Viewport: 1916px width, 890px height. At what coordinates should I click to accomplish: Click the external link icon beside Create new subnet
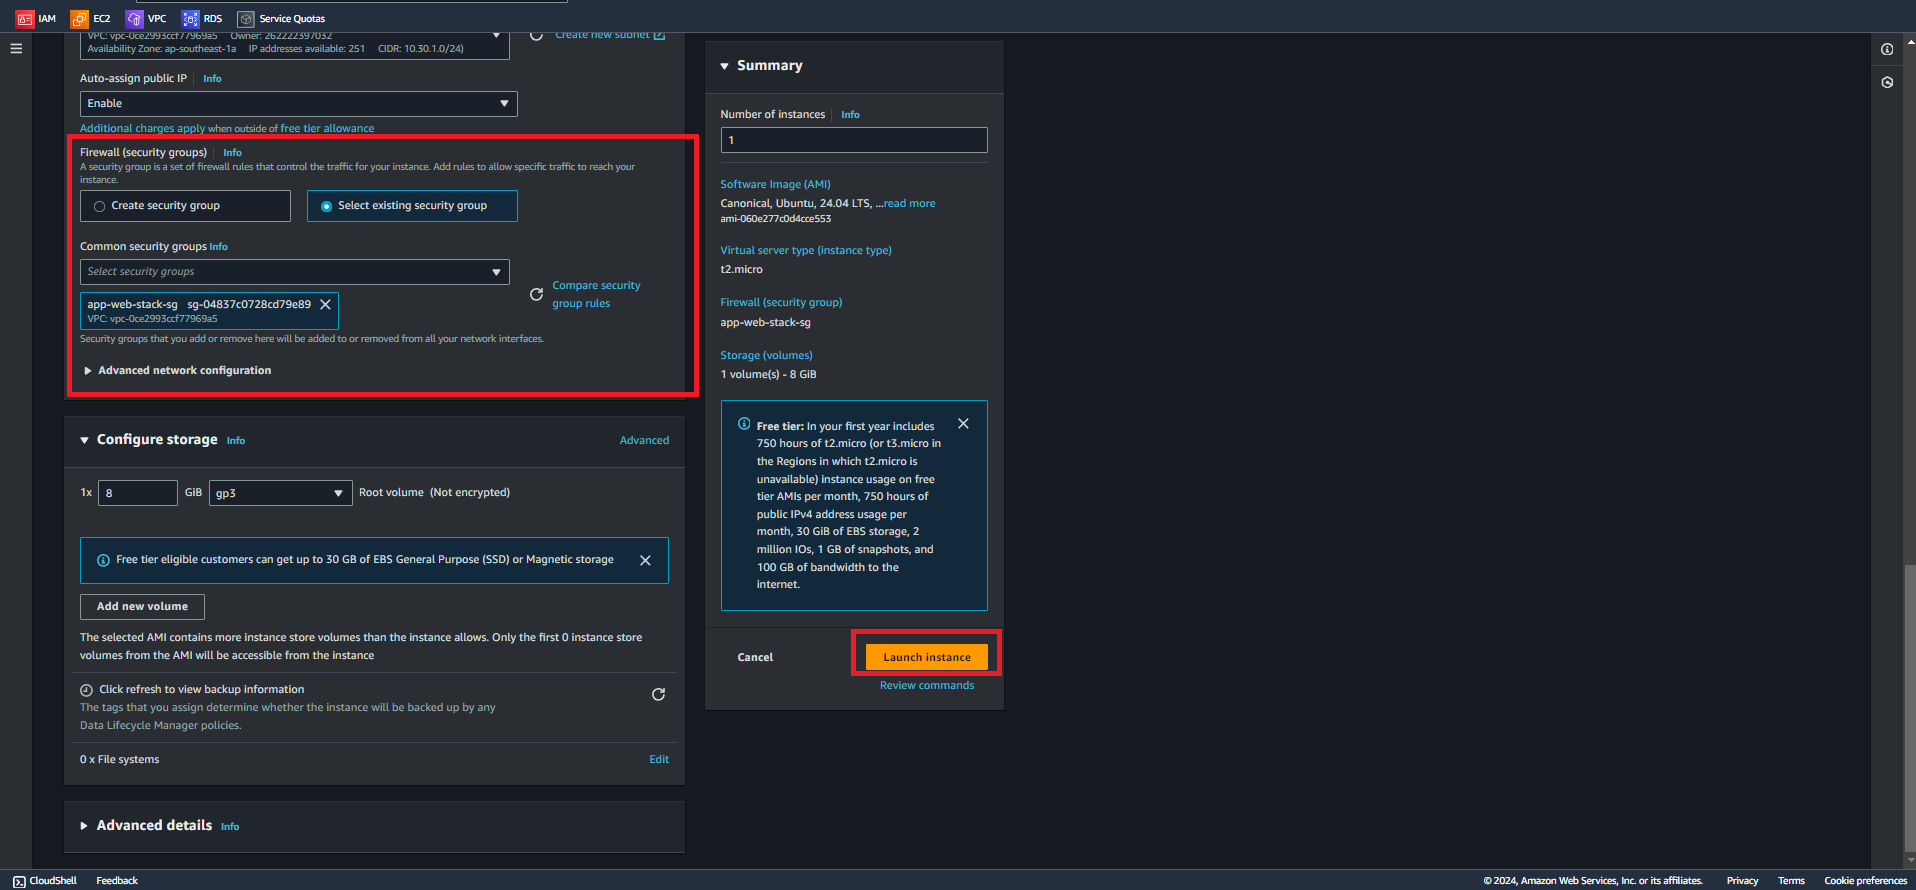(659, 35)
